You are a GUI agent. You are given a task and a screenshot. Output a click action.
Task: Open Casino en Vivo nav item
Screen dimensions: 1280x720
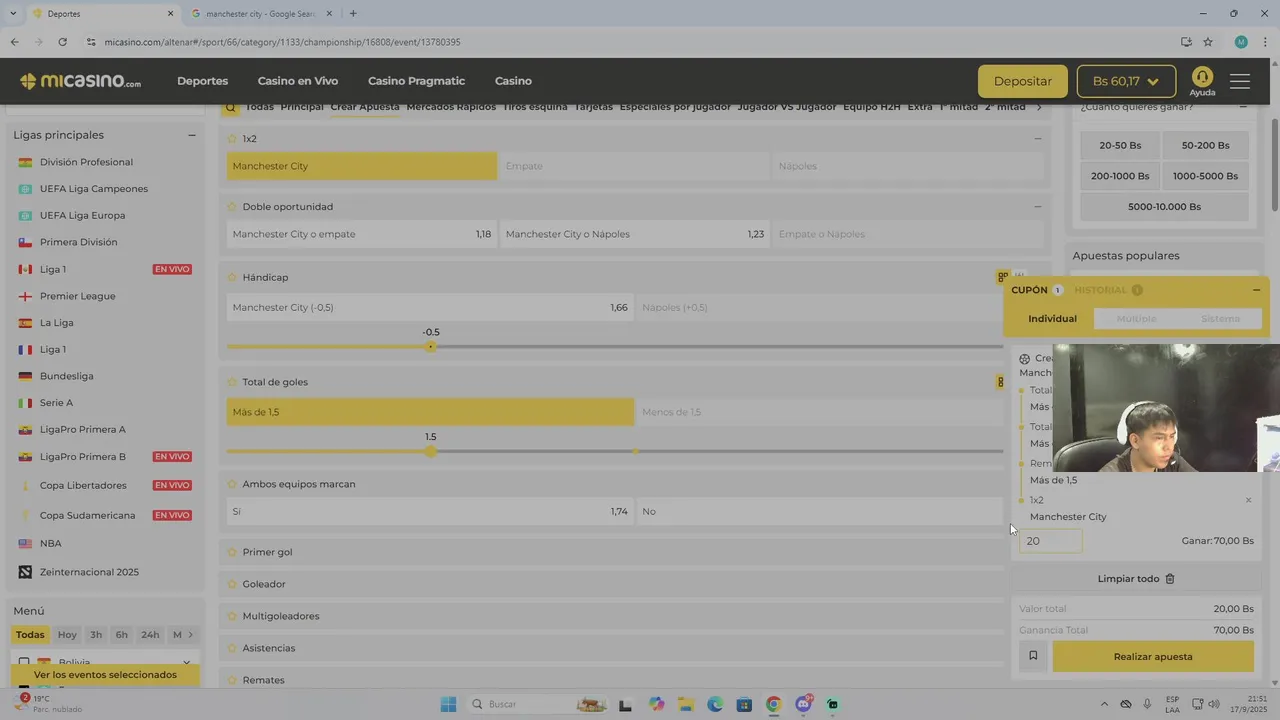point(298,81)
